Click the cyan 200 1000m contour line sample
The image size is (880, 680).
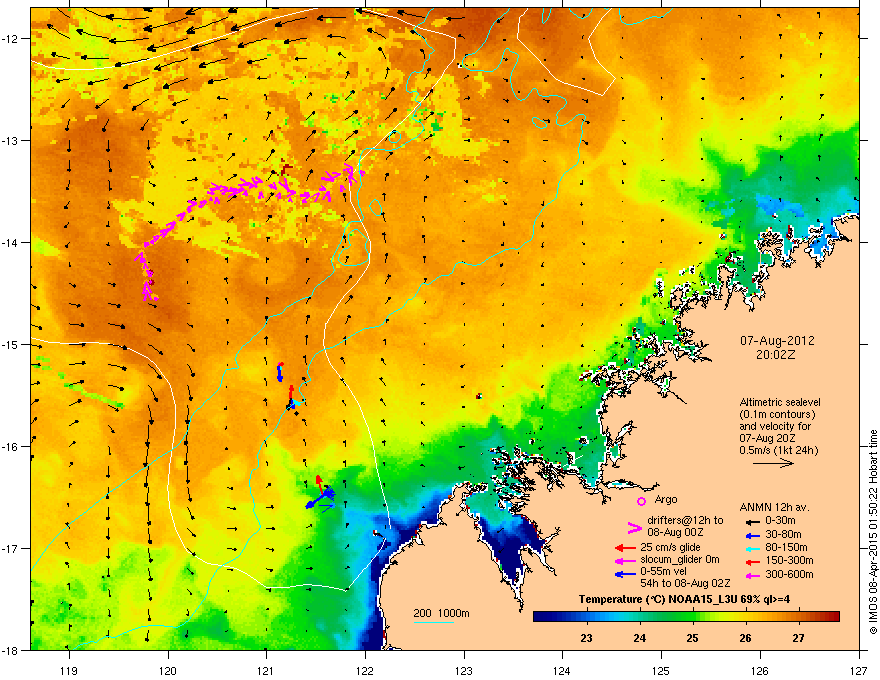tap(434, 622)
